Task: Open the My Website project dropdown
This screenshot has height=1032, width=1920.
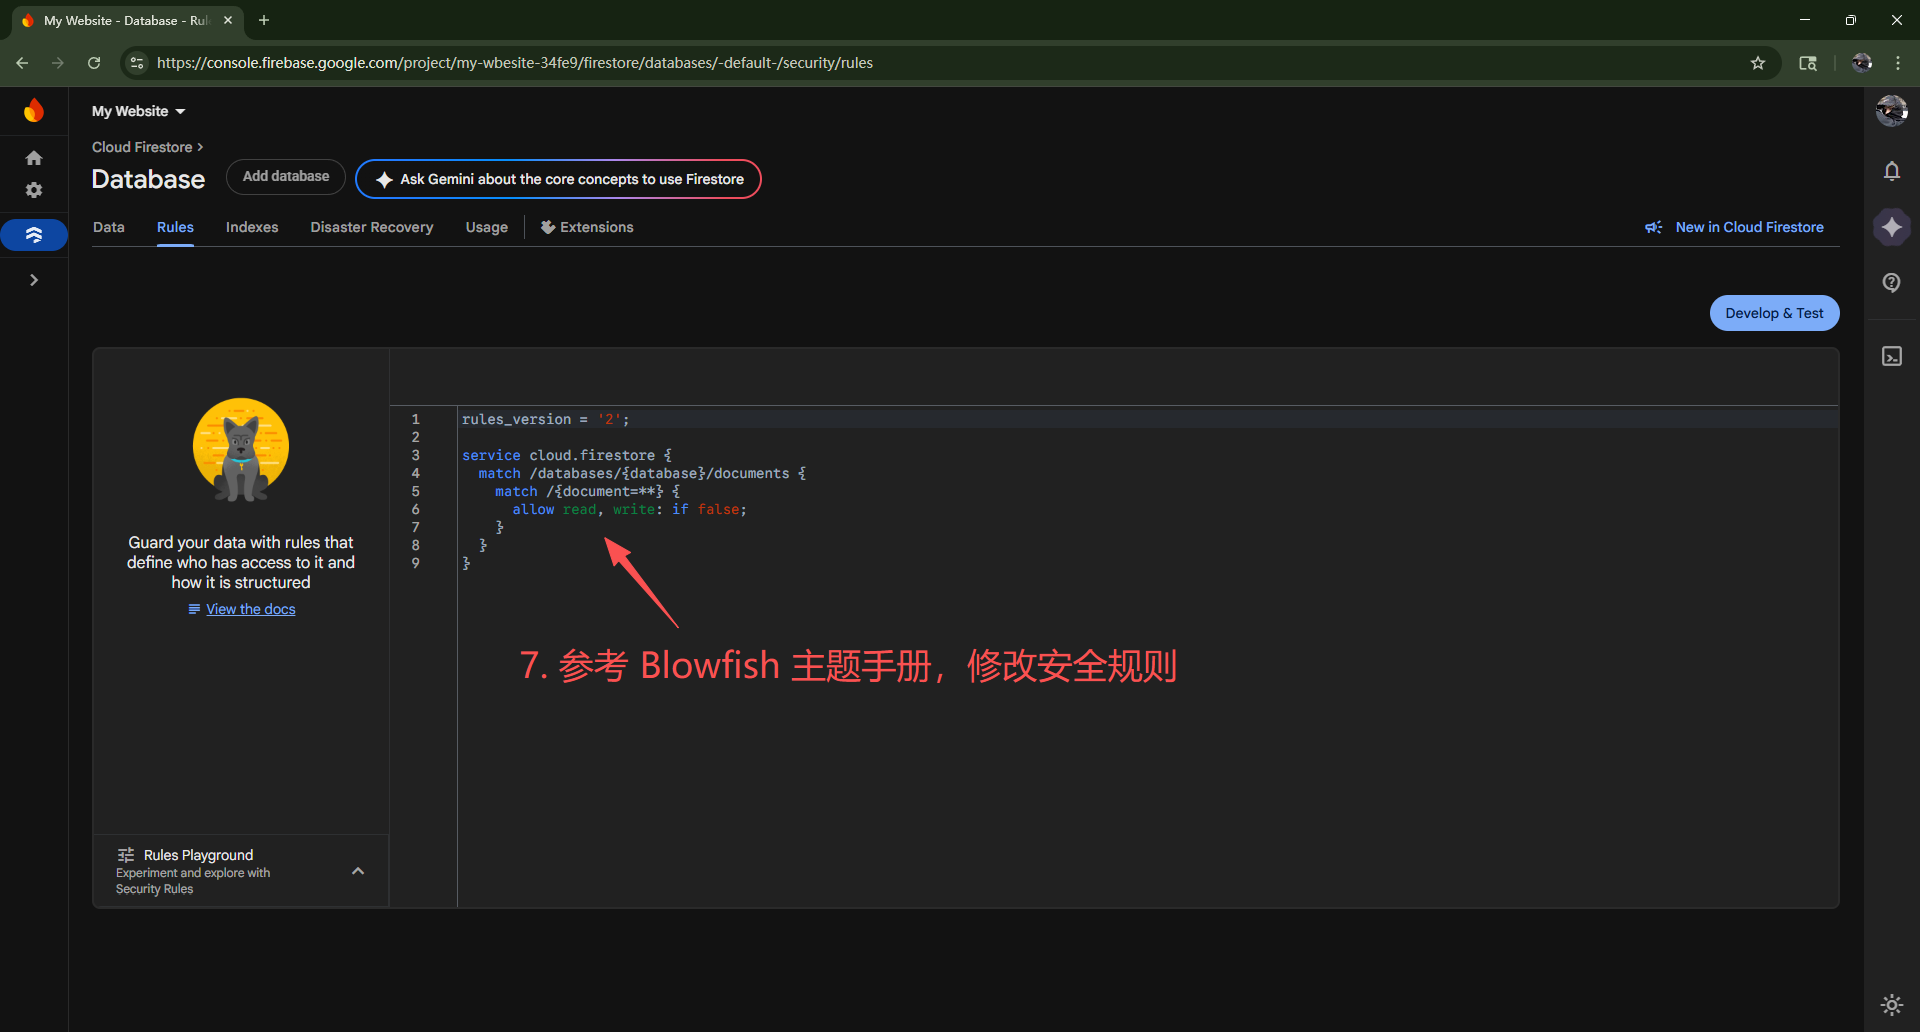Action: click(x=139, y=111)
